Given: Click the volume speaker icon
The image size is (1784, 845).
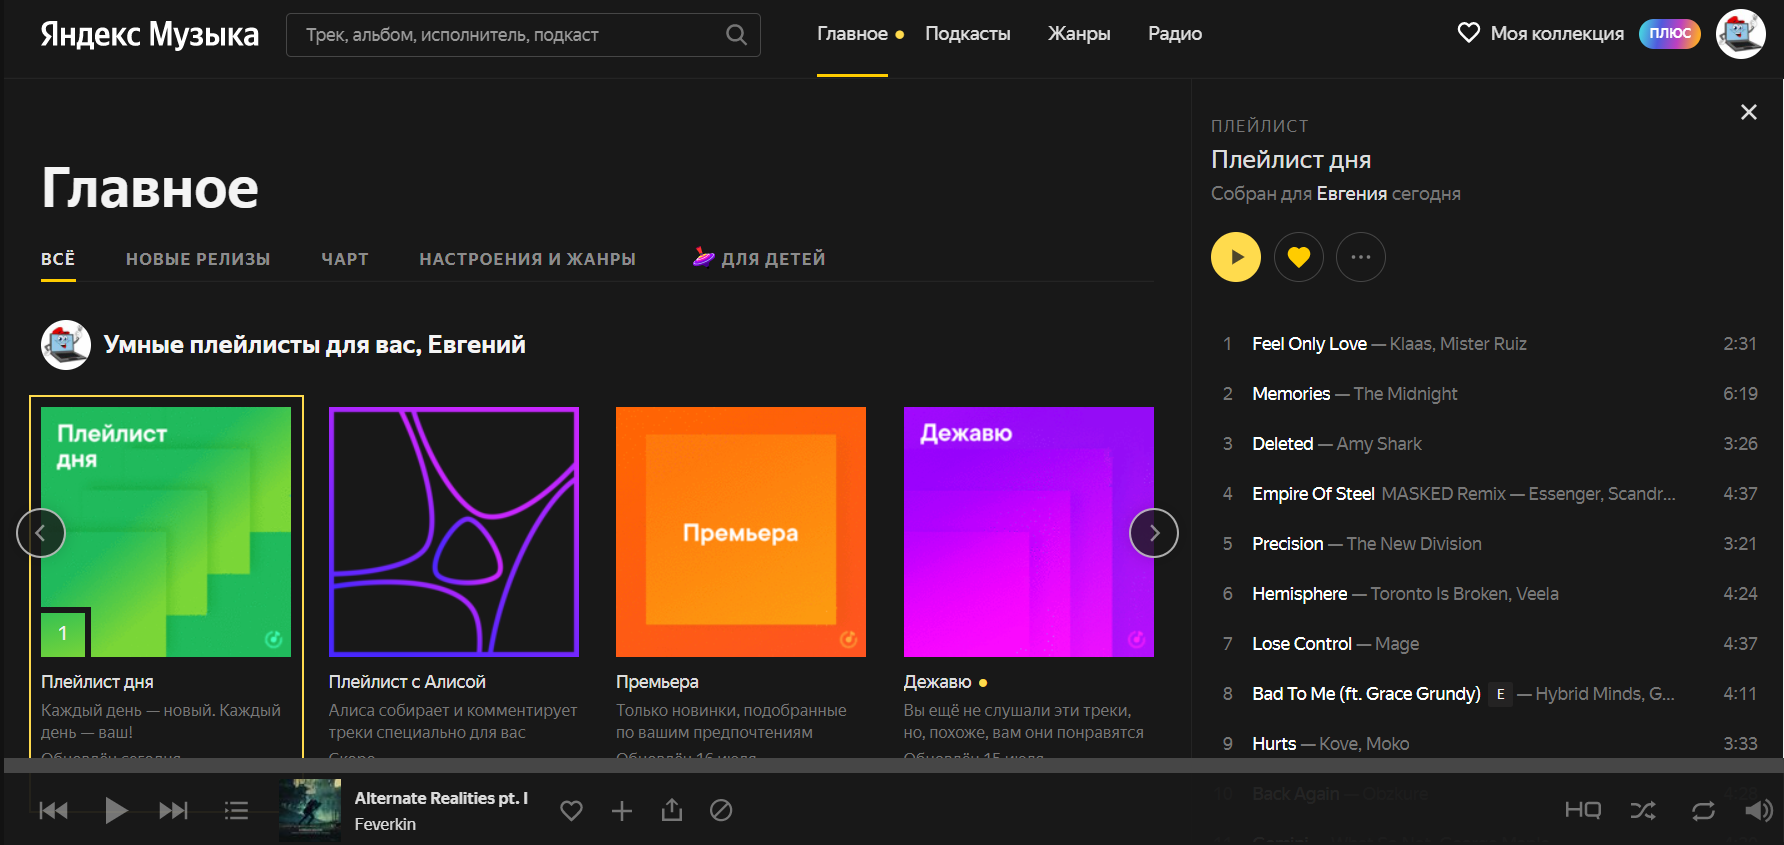Looking at the screenshot, I should [x=1759, y=810].
